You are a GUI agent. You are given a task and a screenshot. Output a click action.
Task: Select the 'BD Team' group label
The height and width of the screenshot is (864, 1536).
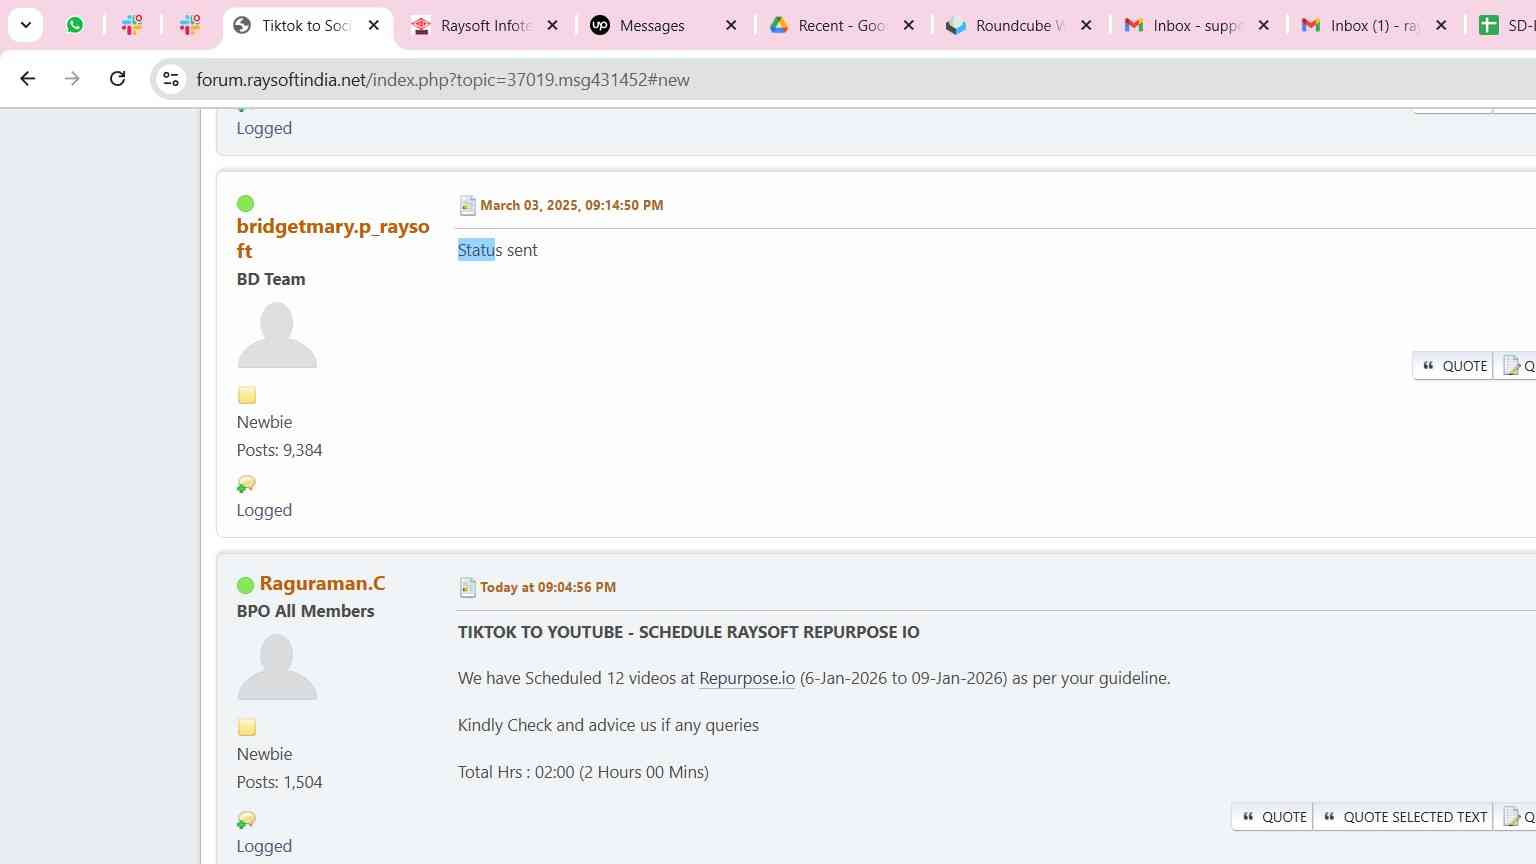click(x=271, y=279)
